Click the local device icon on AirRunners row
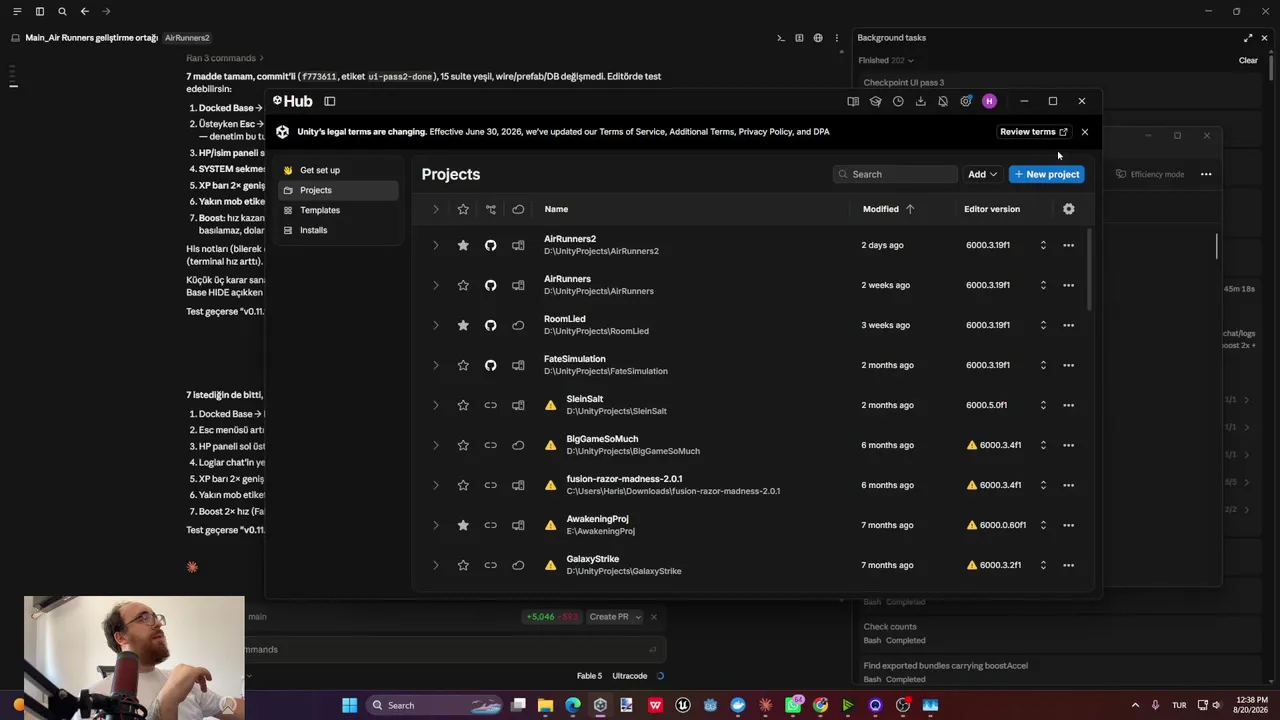The width and height of the screenshot is (1280, 720). (x=518, y=285)
